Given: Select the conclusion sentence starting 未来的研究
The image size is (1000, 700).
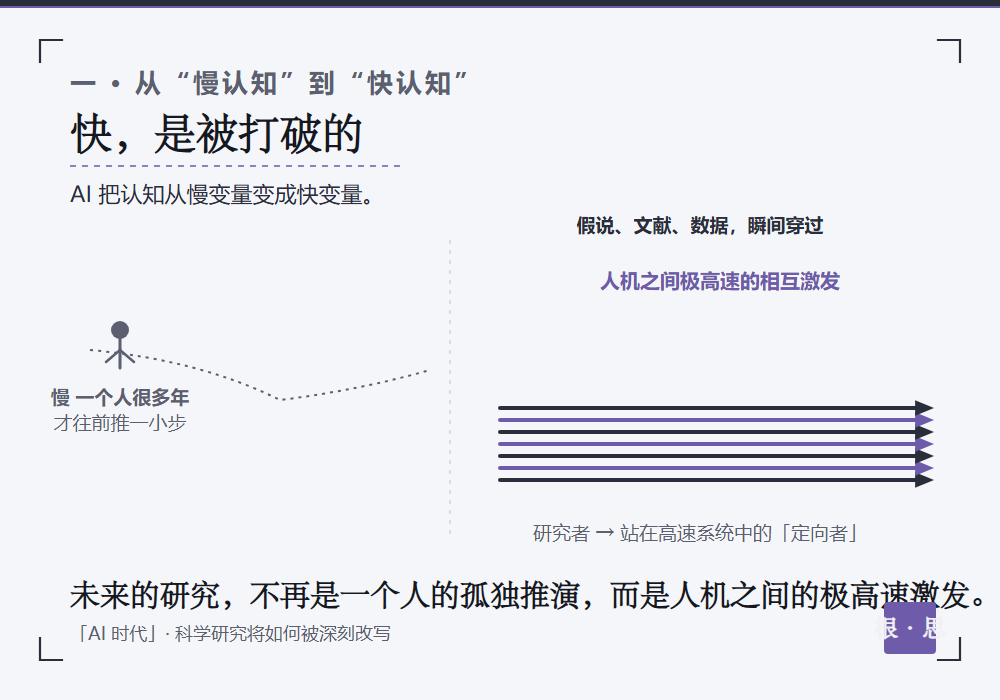Looking at the screenshot, I should pyautogui.click(x=529, y=595).
